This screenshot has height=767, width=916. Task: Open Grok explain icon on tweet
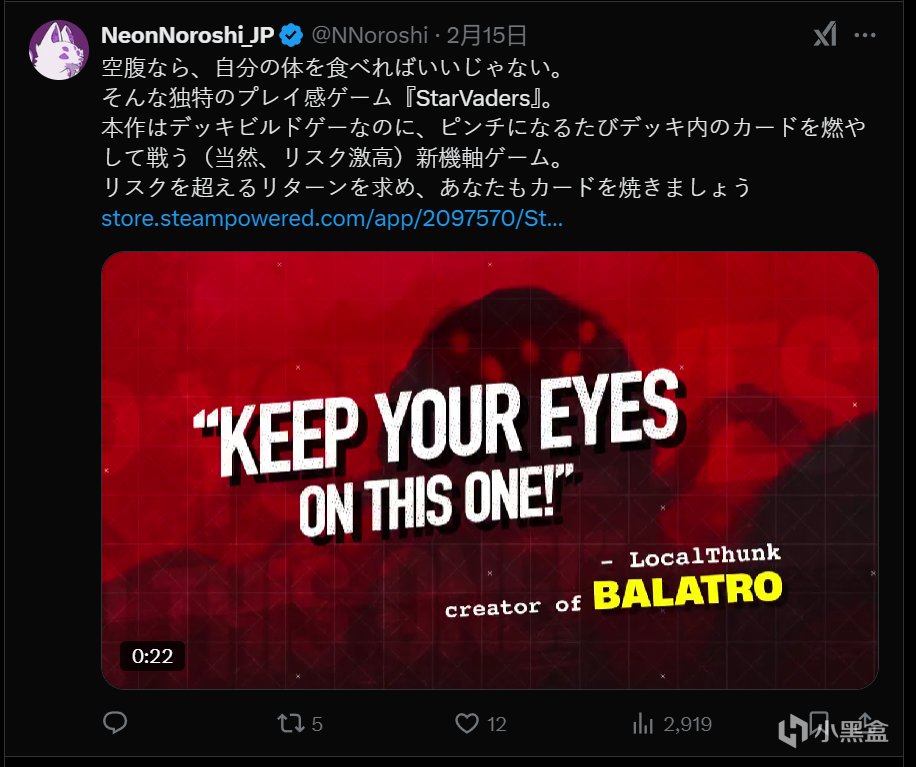tap(825, 35)
